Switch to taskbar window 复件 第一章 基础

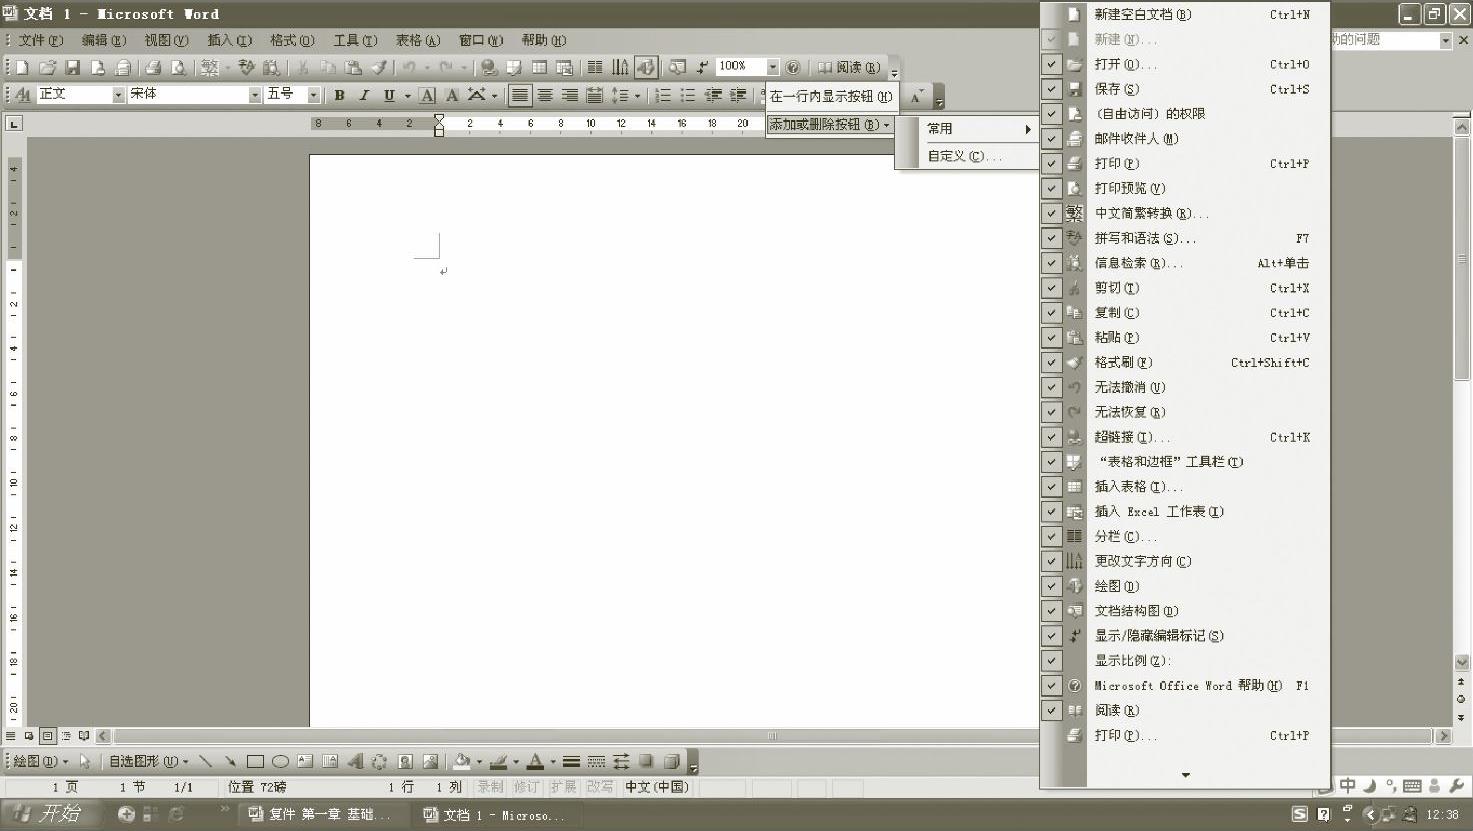click(x=323, y=815)
